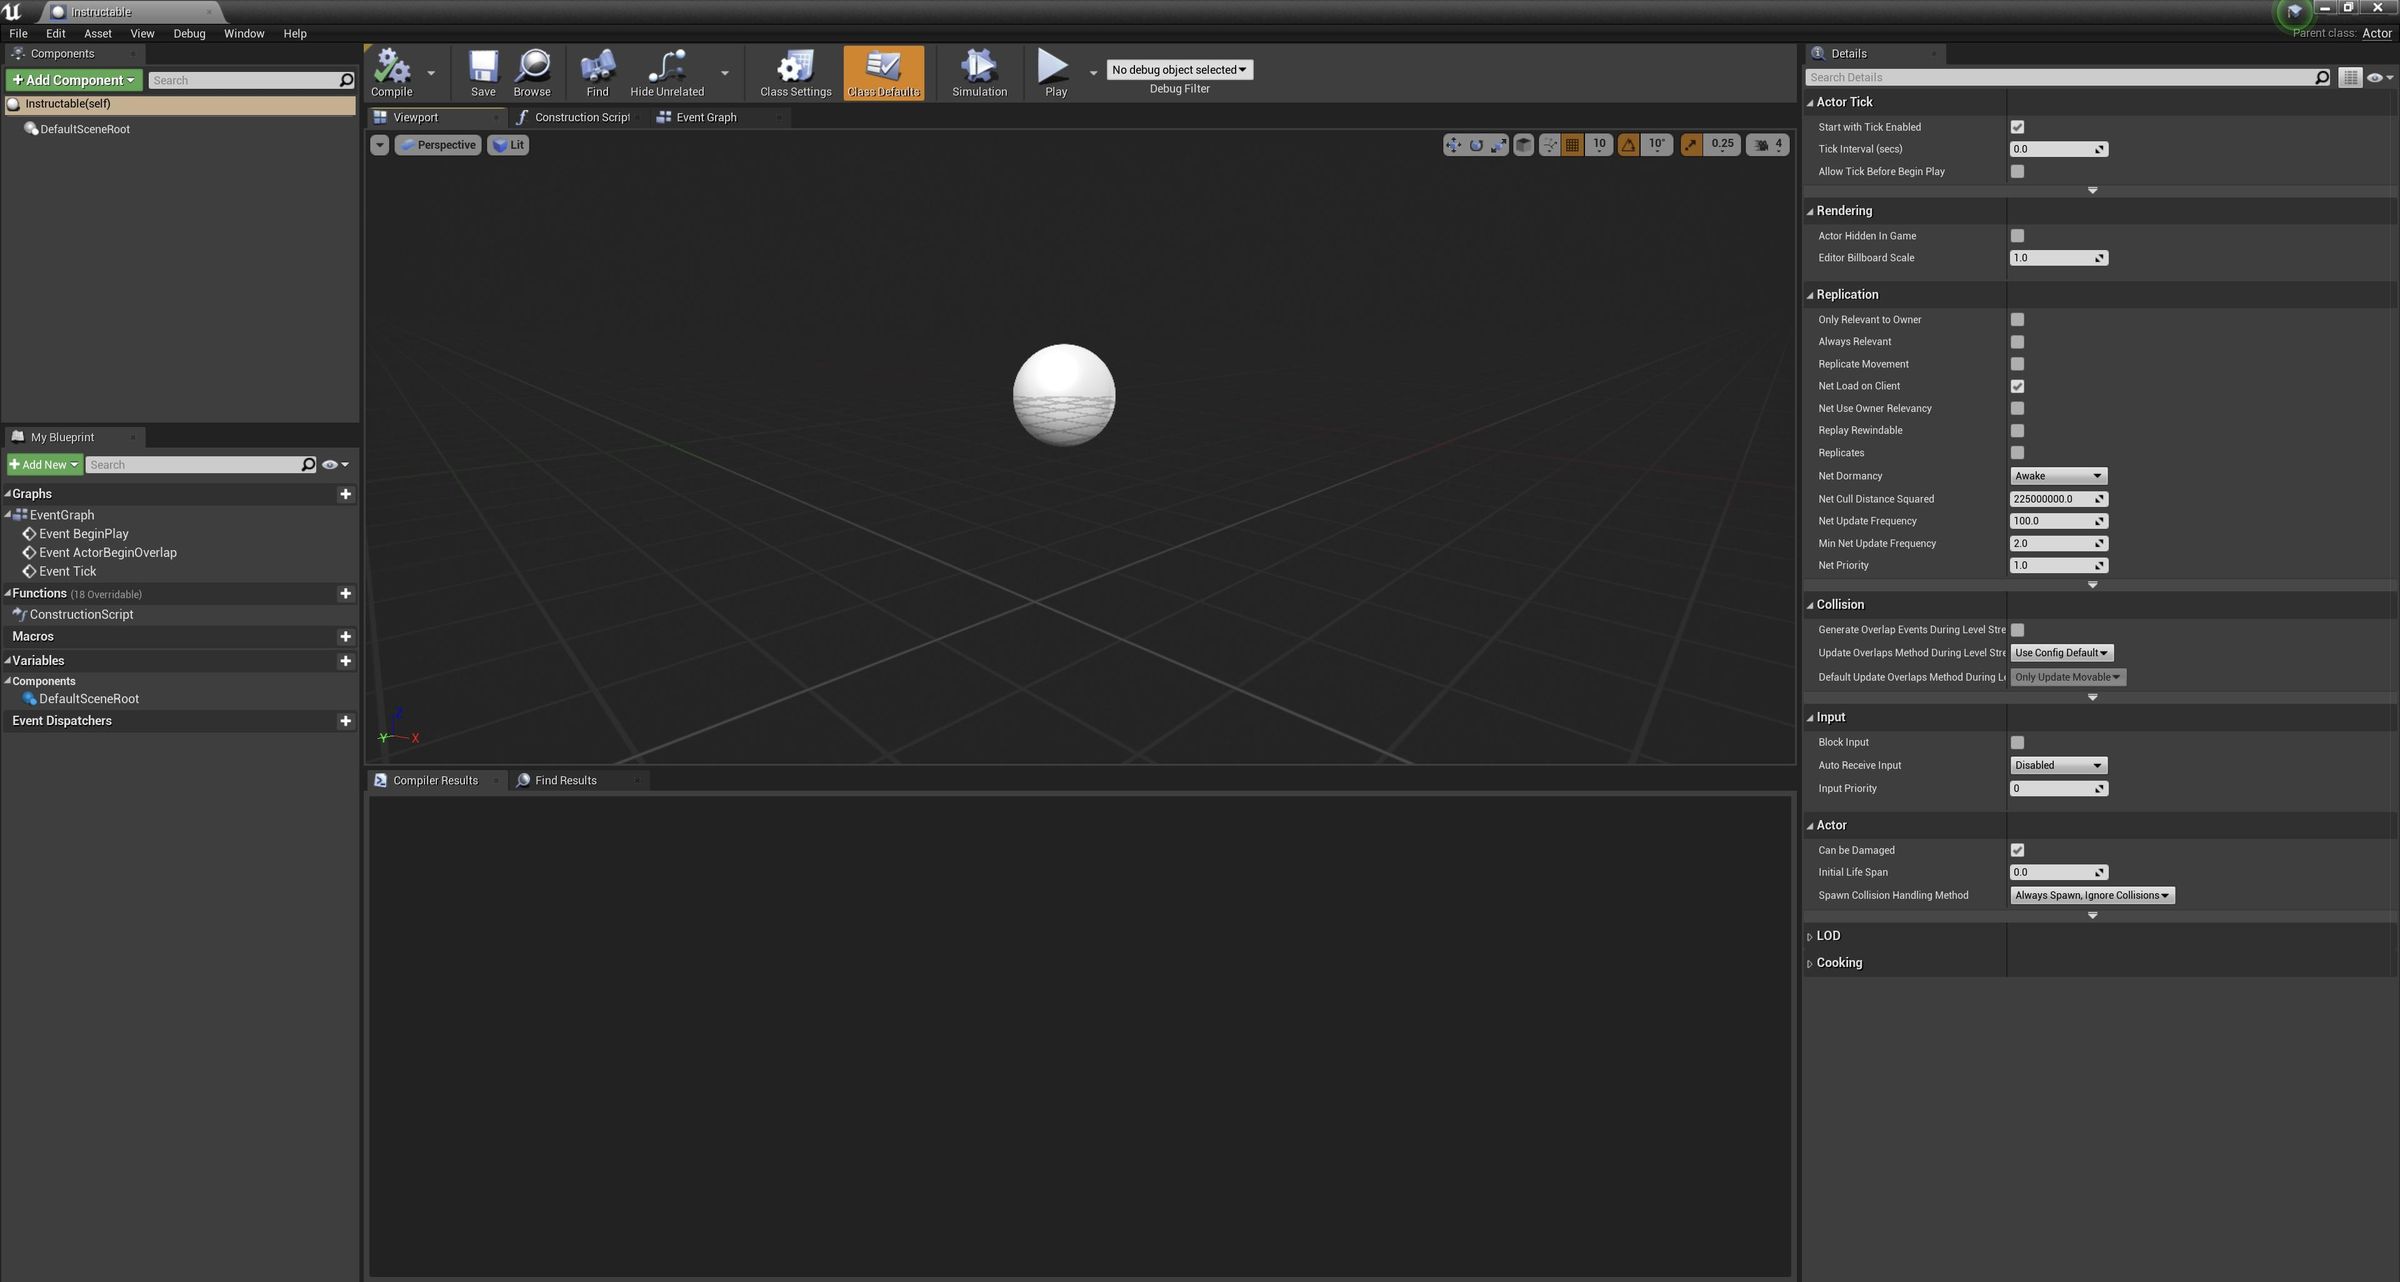Open the File menu
Viewport: 2400px width, 1282px height.
coord(18,33)
